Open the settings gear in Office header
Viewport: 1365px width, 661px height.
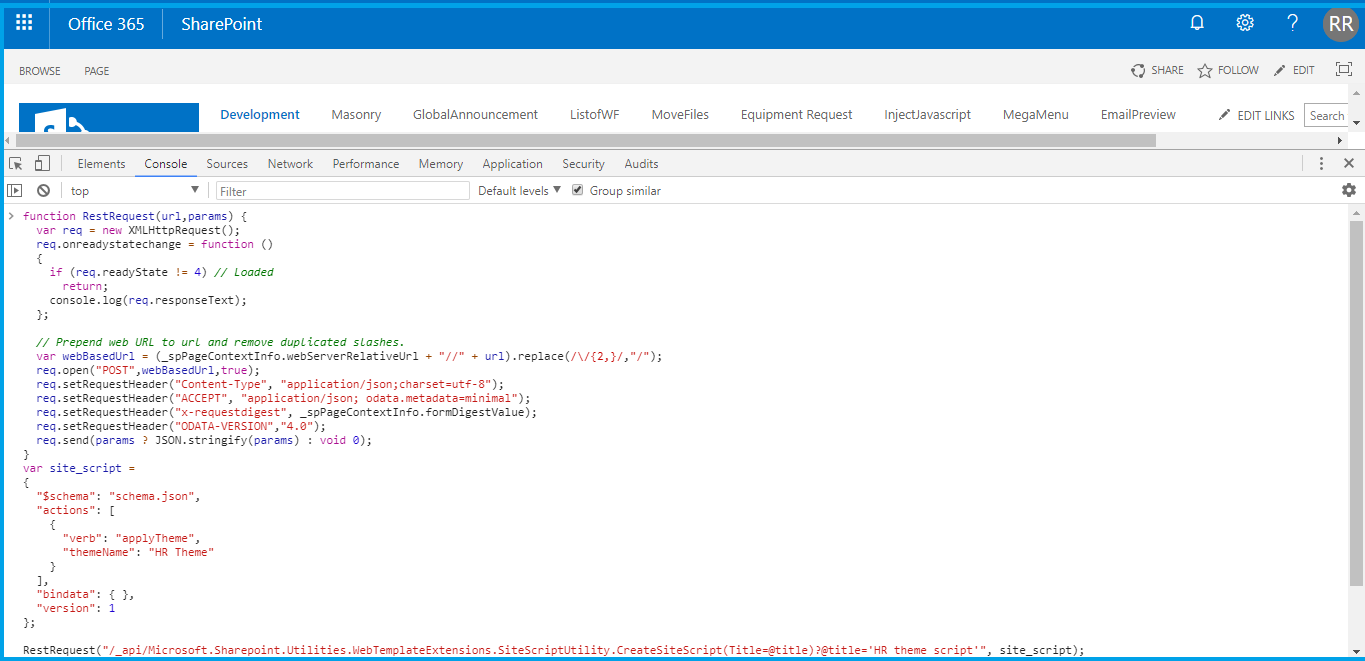click(1245, 23)
